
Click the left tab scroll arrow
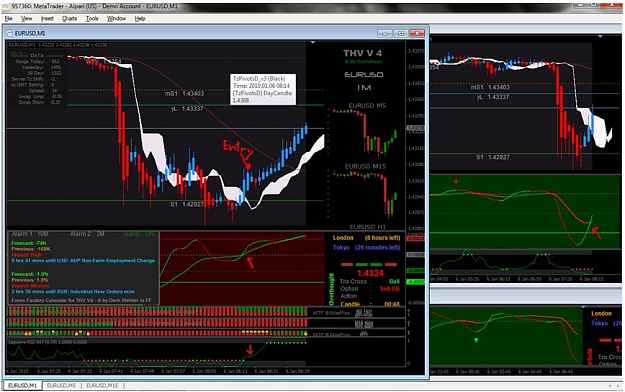[610, 386]
